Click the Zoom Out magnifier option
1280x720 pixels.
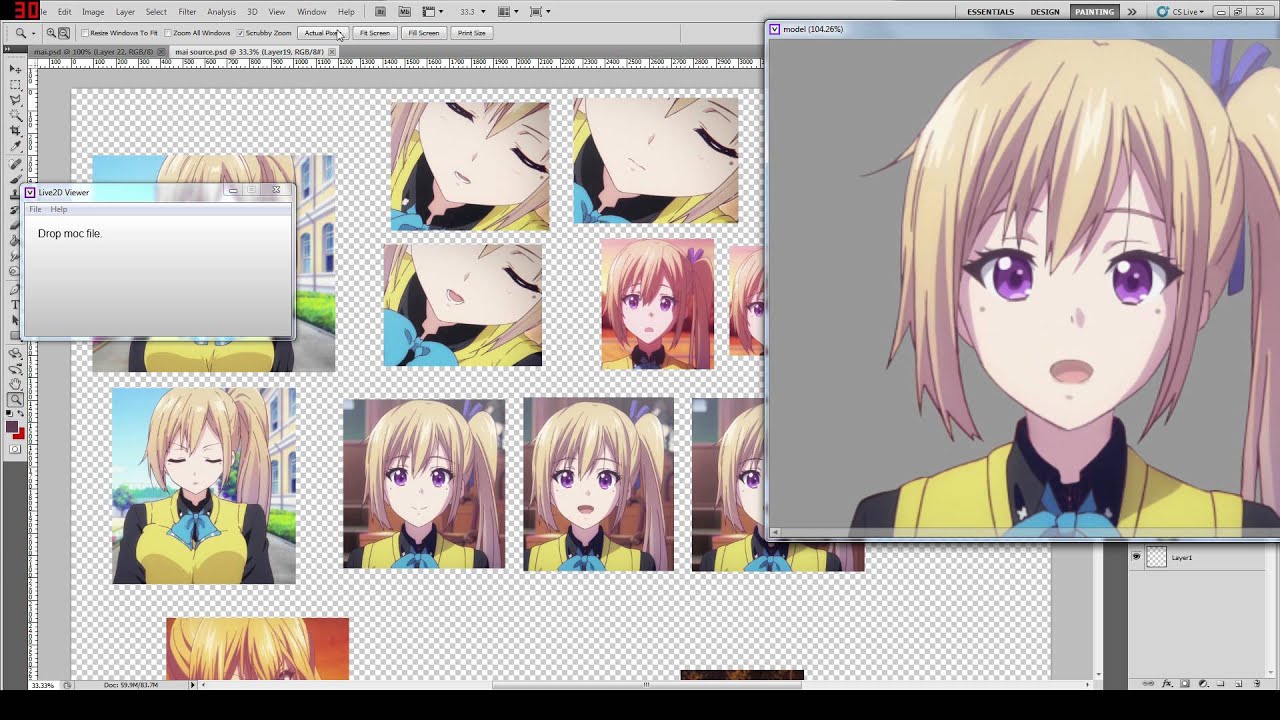click(64, 33)
